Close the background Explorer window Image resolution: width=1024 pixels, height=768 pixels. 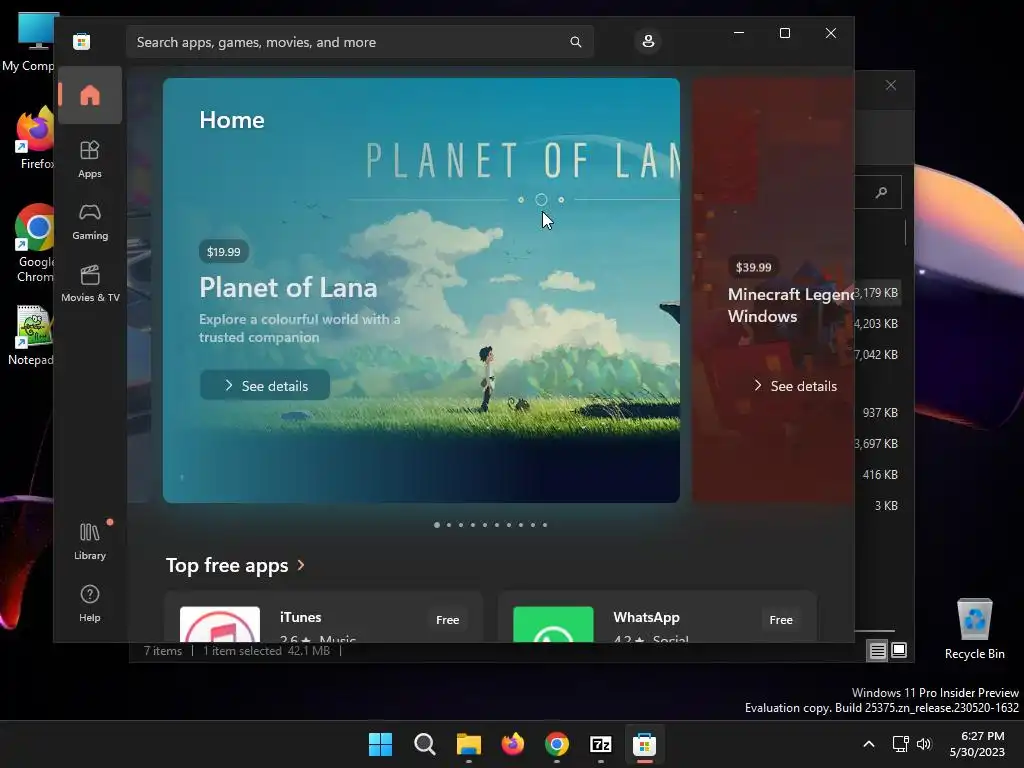click(x=891, y=86)
